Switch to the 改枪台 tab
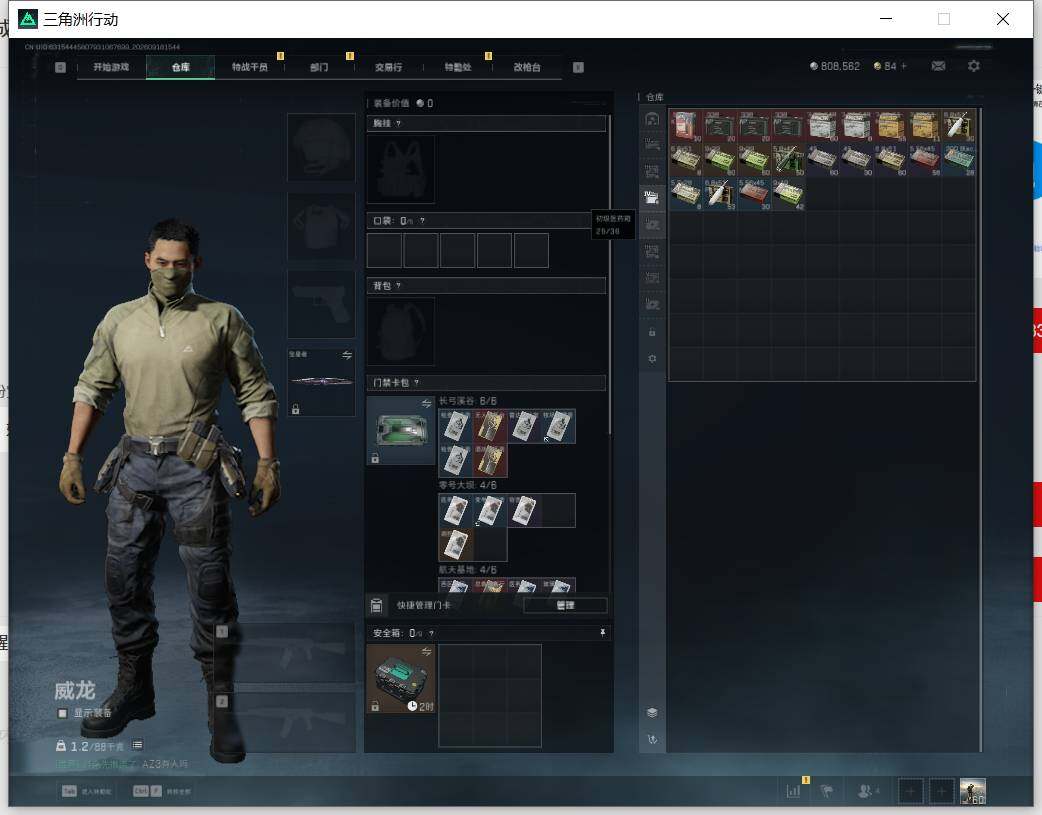The height and width of the screenshot is (815, 1042). tap(527, 67)
